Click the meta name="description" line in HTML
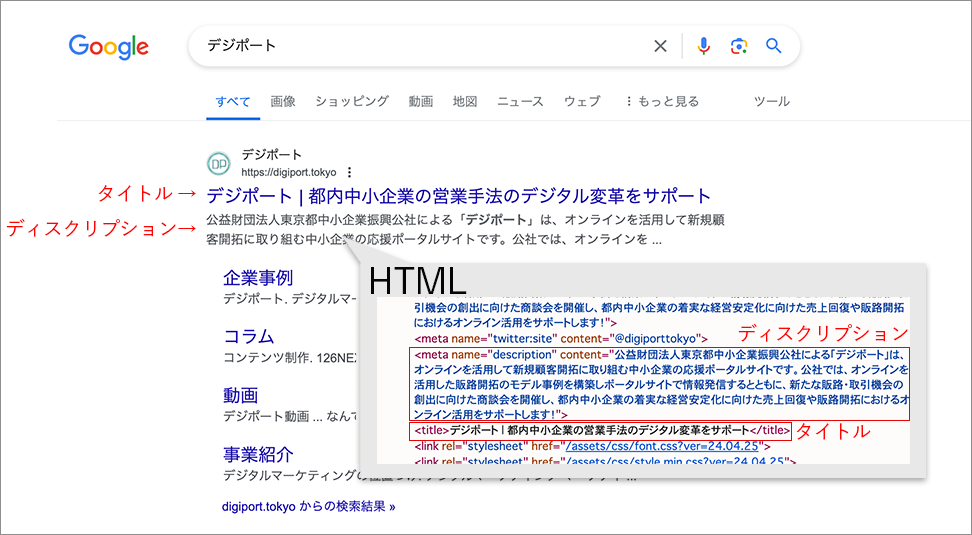972x535 pixels. (660, 384)
